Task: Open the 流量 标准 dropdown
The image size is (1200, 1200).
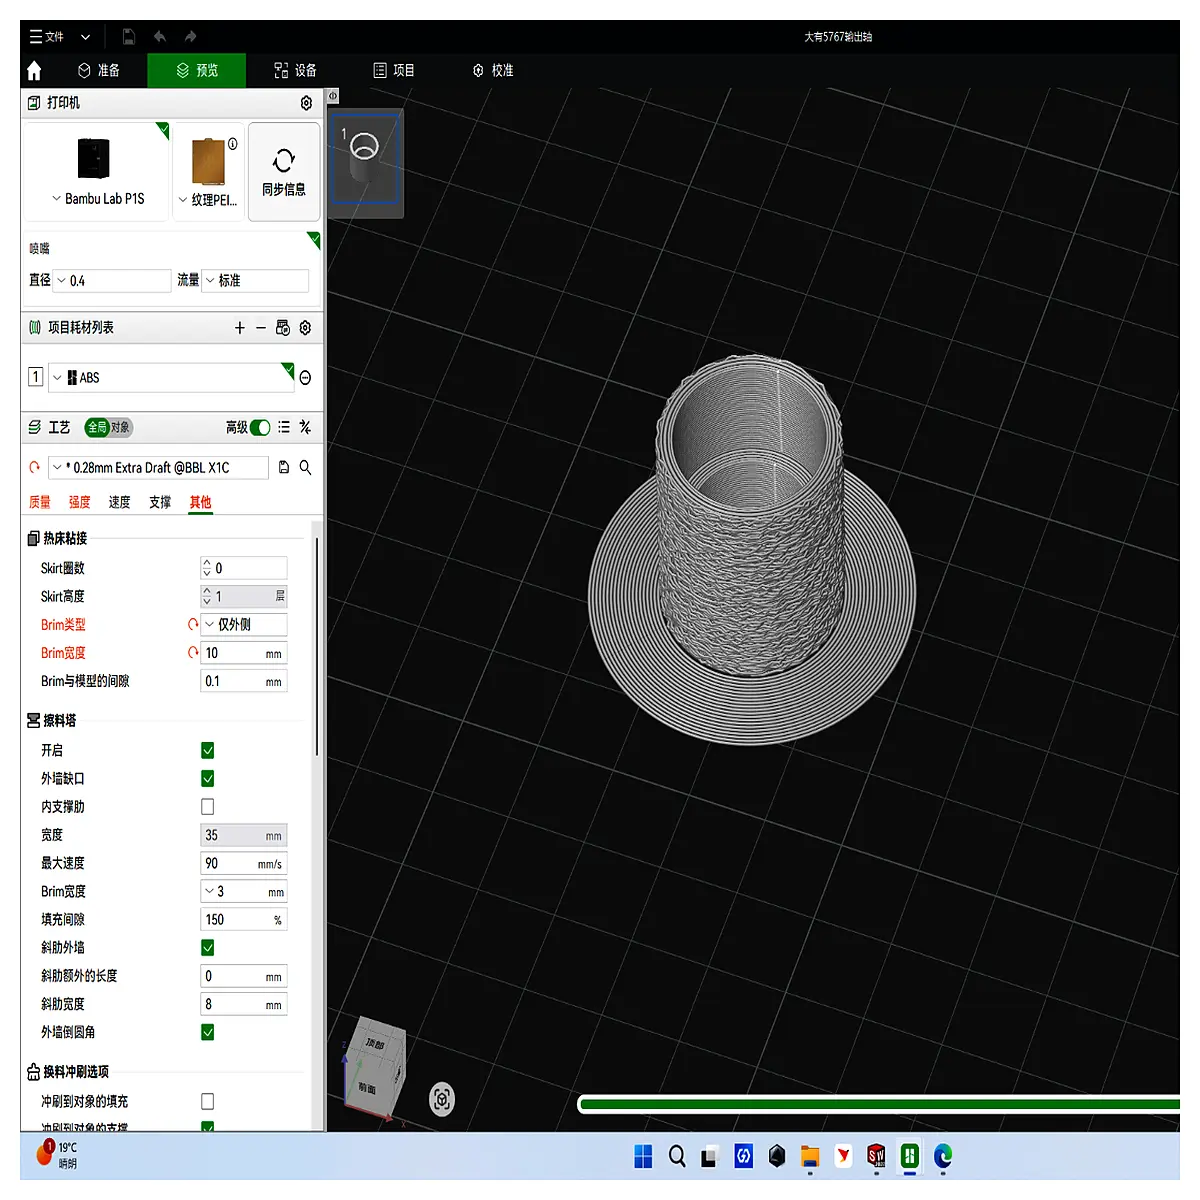Action: tap(255, 281)
